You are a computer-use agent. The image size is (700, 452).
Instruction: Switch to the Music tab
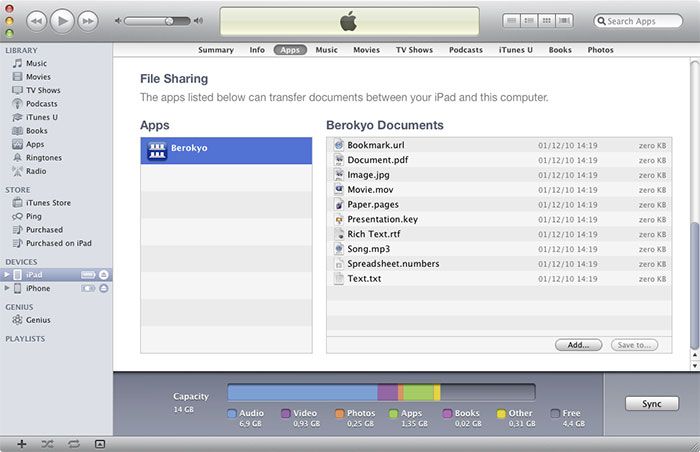[327, 50]
